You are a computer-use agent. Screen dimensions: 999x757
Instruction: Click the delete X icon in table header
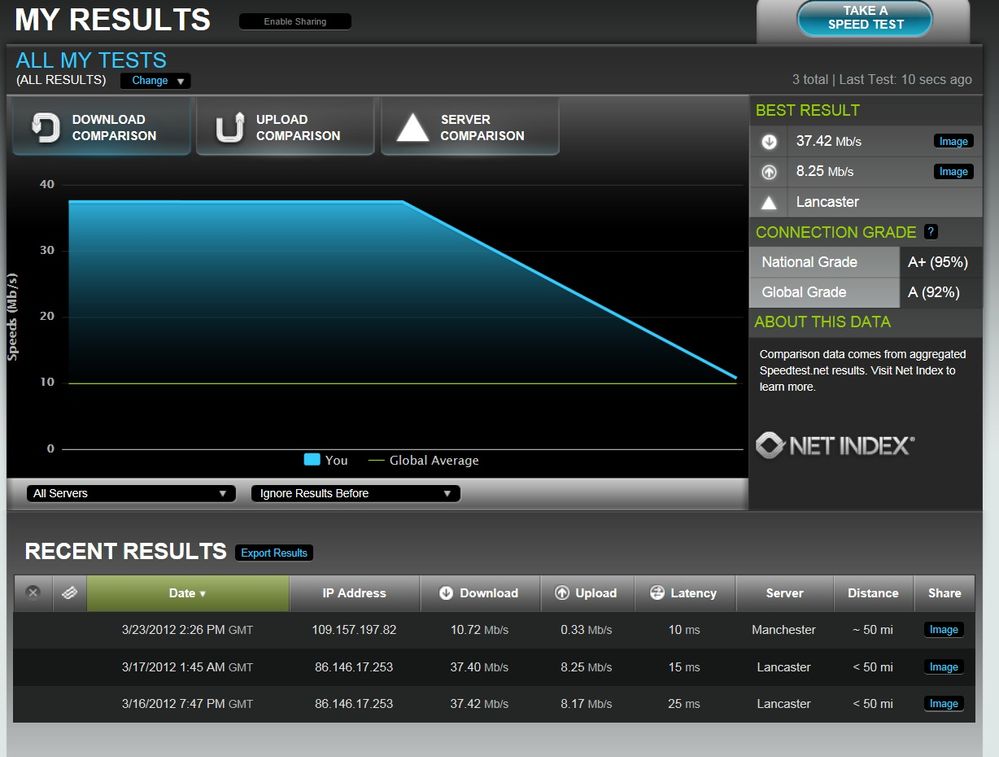tap(33, 593)
